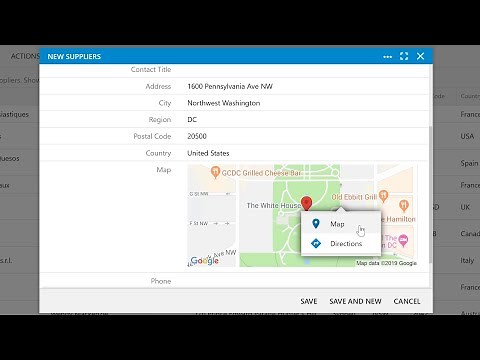Screen dimensions: 480x360
Task: Click GCDC Grilled Cheese Bar label
Action: click(x=261, y=173)
